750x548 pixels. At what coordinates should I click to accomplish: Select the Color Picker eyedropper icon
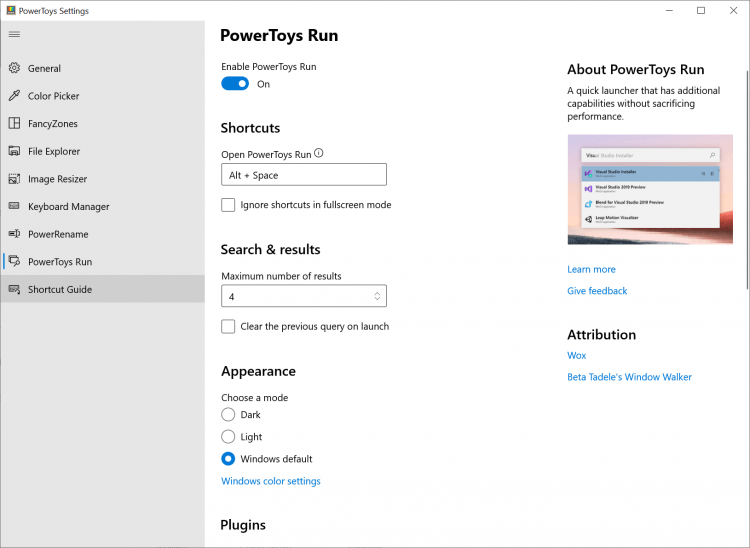coord(14,96)
